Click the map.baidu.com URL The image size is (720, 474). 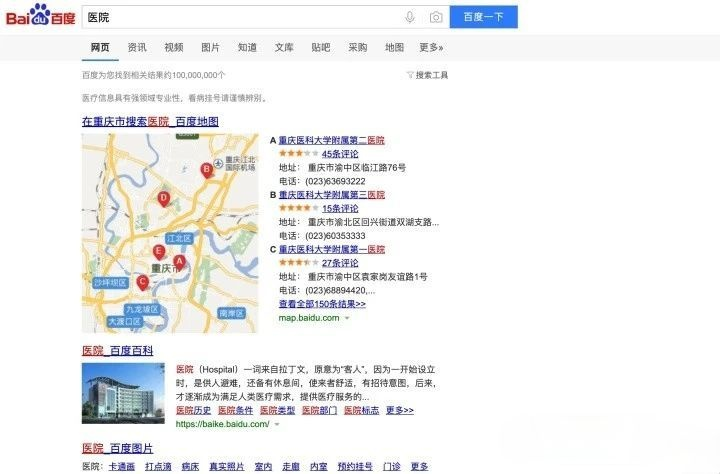point(309,318)
